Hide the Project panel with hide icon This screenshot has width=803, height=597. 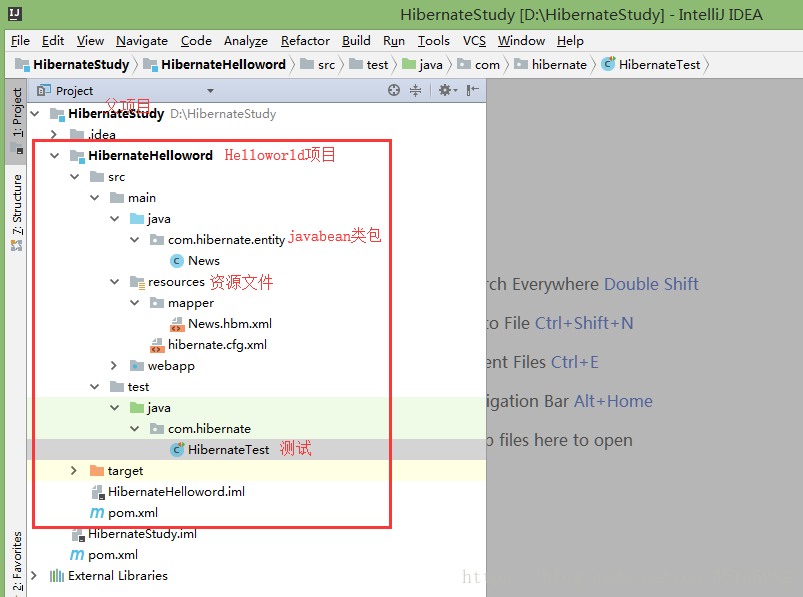pyautogui.click(x=472, y=91)
